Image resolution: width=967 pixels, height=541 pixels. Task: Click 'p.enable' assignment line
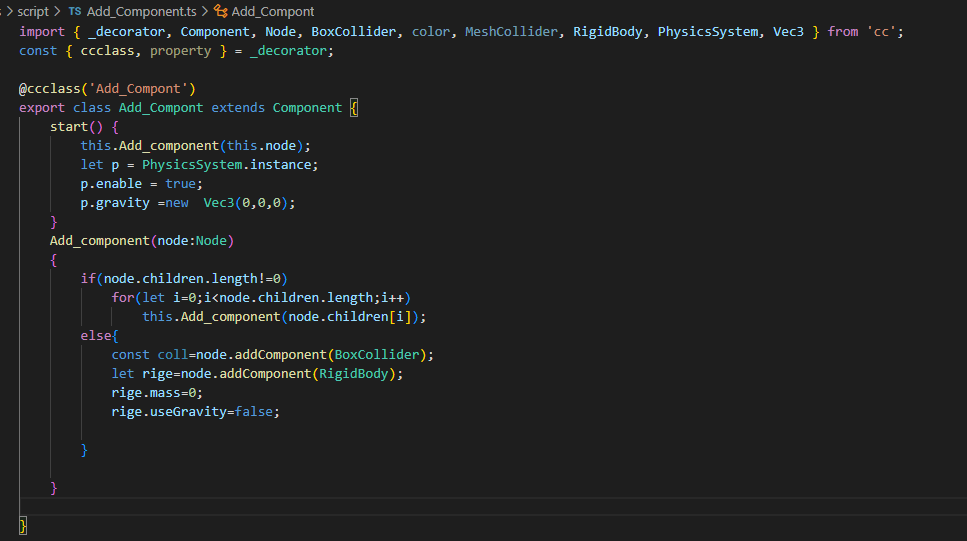(141, 184)
